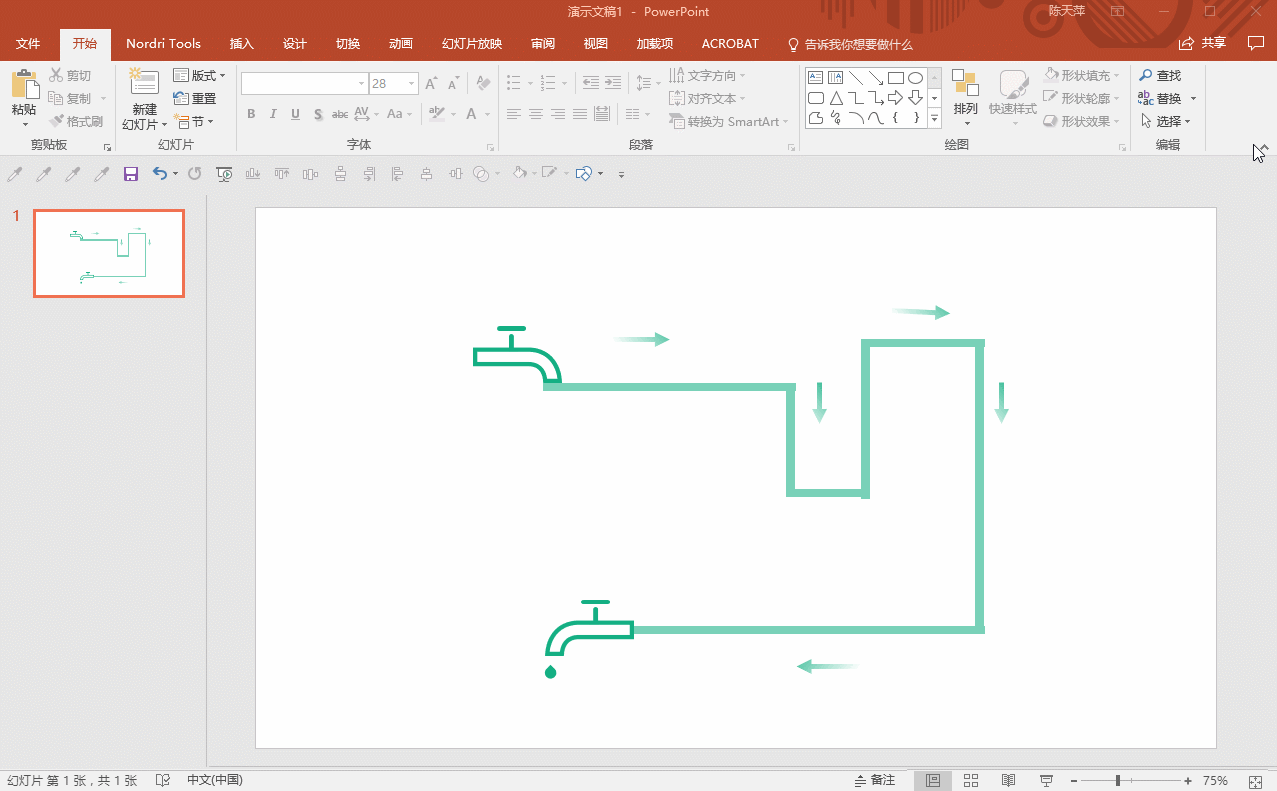
Task: Click the purple Save icon in quick access toolbar
Action: [130, 174]
